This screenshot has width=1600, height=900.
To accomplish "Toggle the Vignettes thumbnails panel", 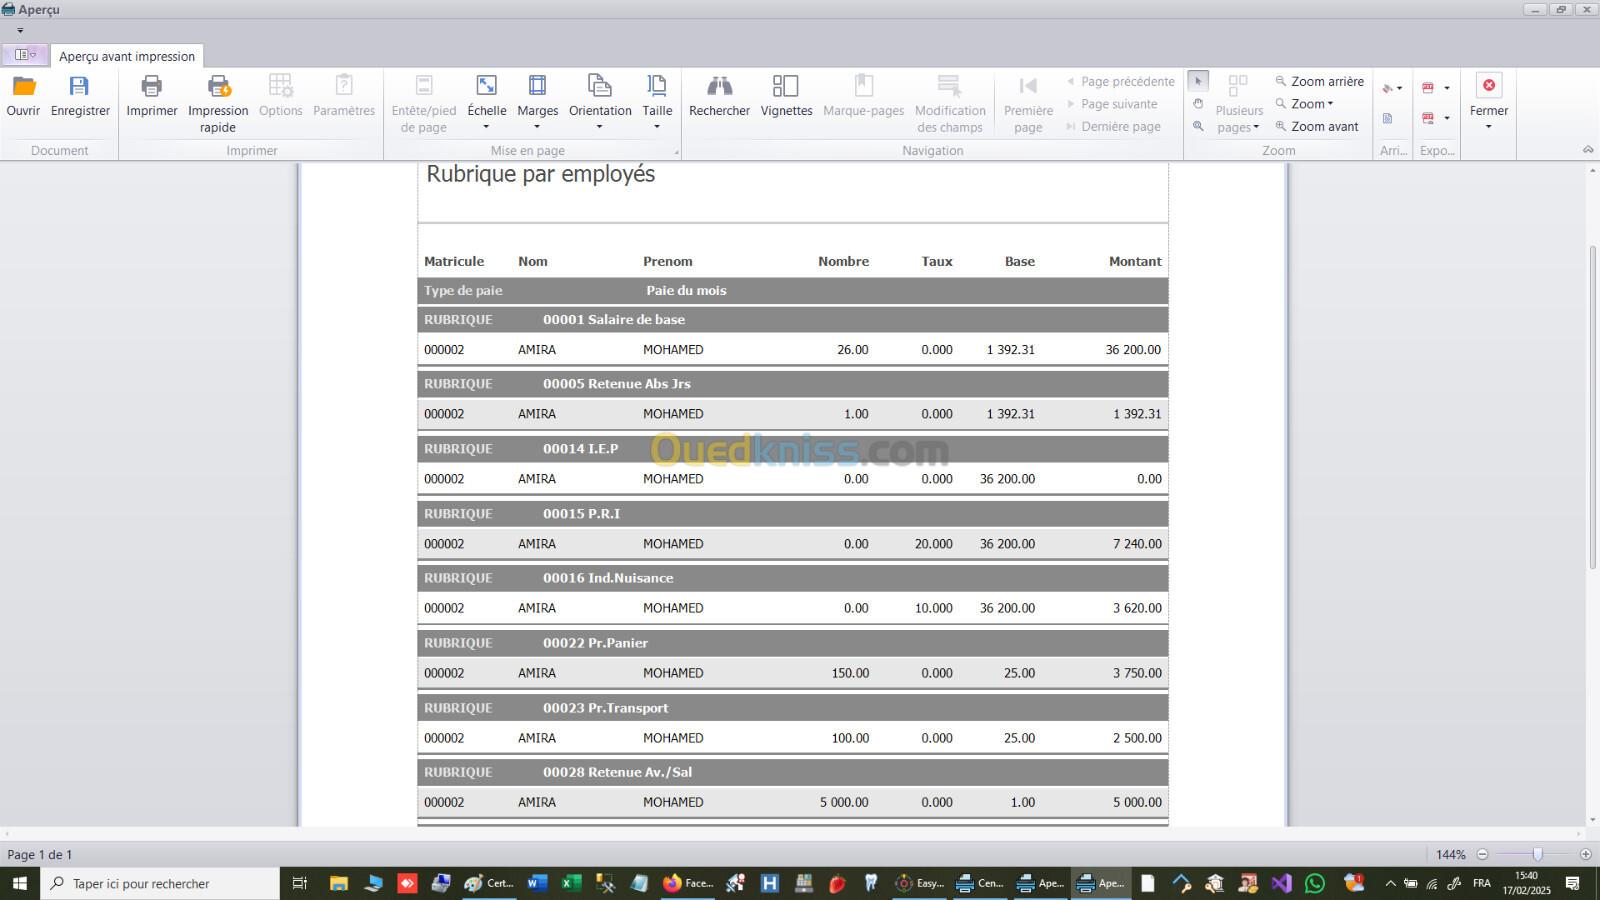I will coord(786,87).
